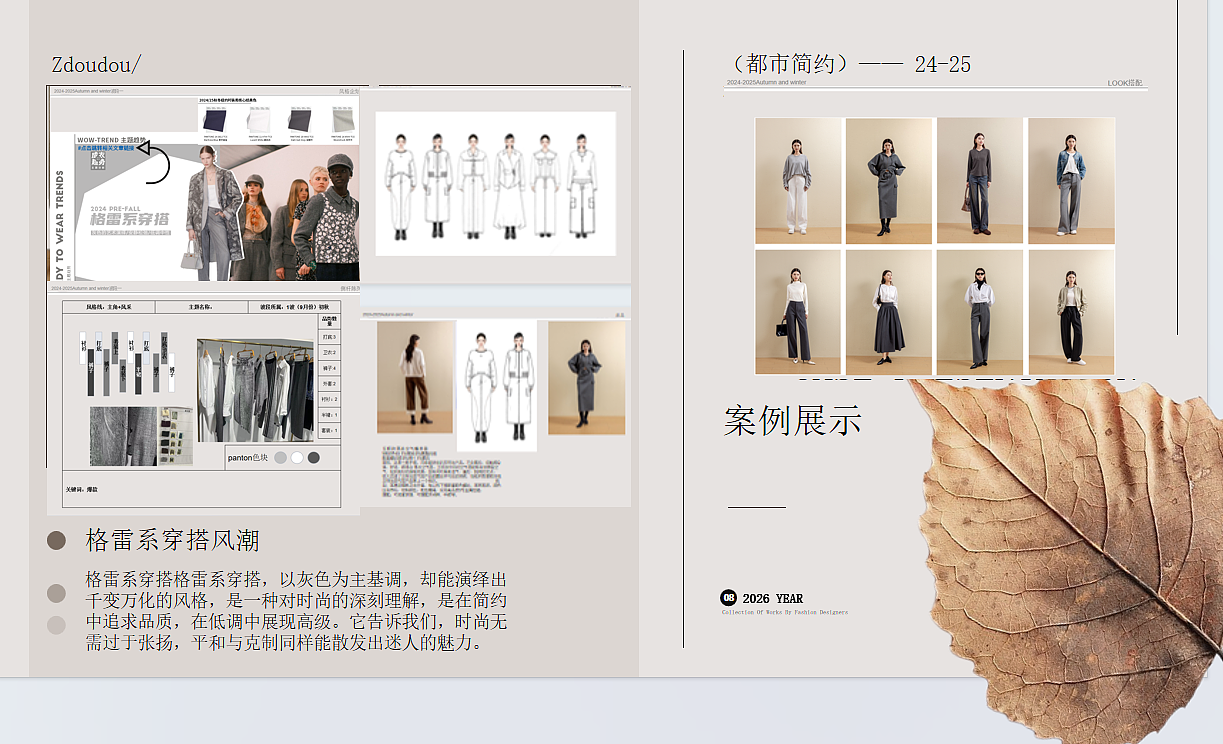Open look photo with long dark skirt
The height and width of the screenshot is (744, 1223).
(889, 312)
